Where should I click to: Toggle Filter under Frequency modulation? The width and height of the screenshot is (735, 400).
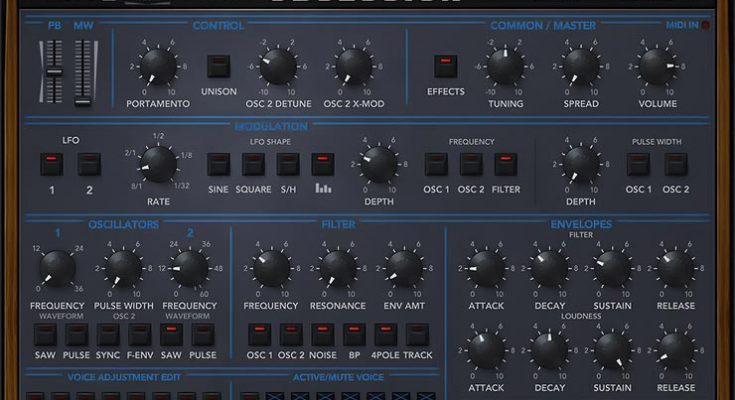[506, 164]
